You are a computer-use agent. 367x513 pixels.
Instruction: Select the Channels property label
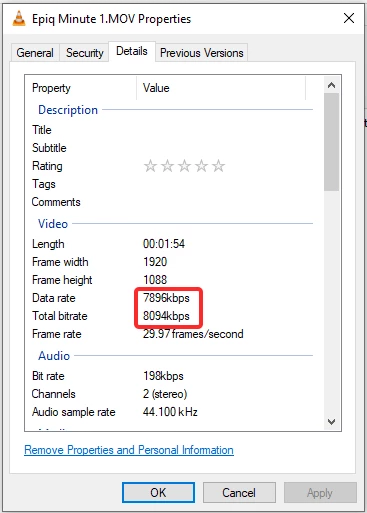point(53,394)
